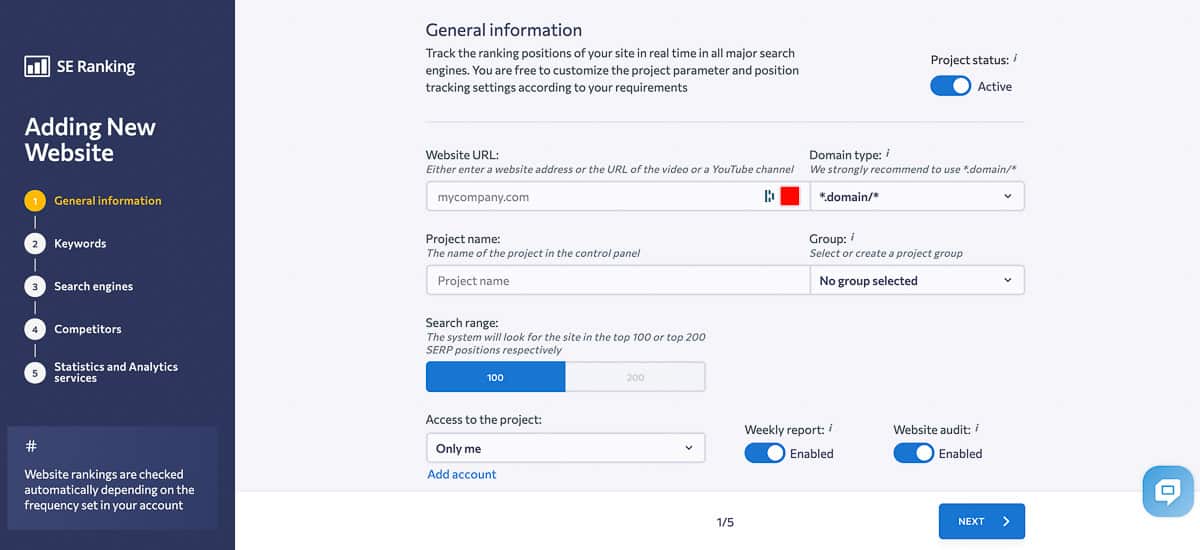Select the 200 search range option

tap(635, 377)
